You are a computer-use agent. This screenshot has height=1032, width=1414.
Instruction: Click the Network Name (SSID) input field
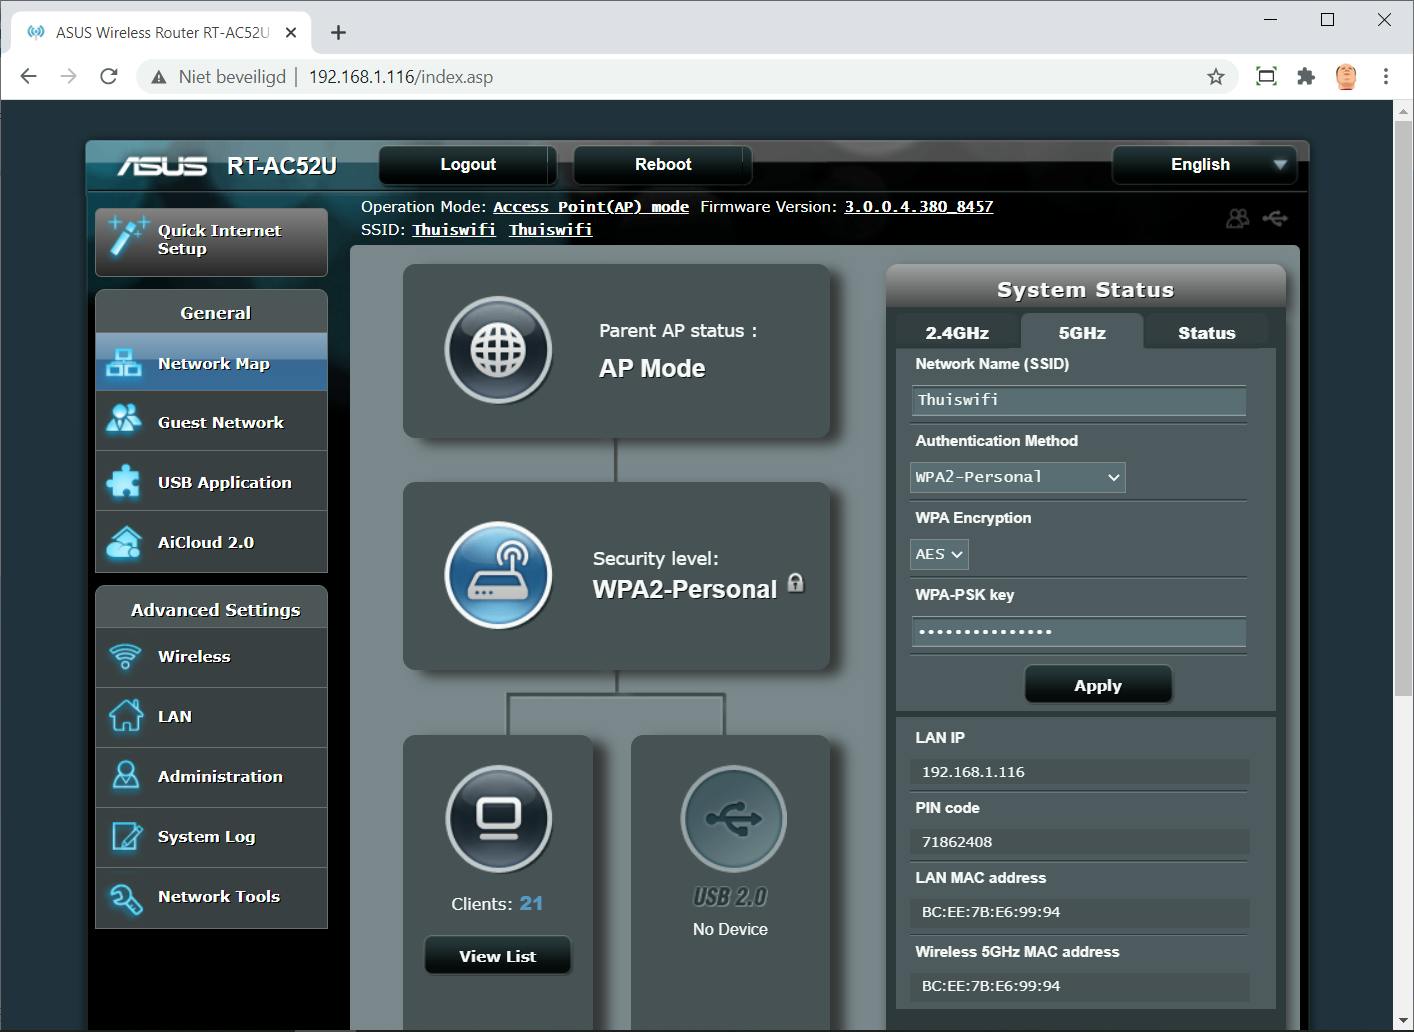(x=1079, y=400)
